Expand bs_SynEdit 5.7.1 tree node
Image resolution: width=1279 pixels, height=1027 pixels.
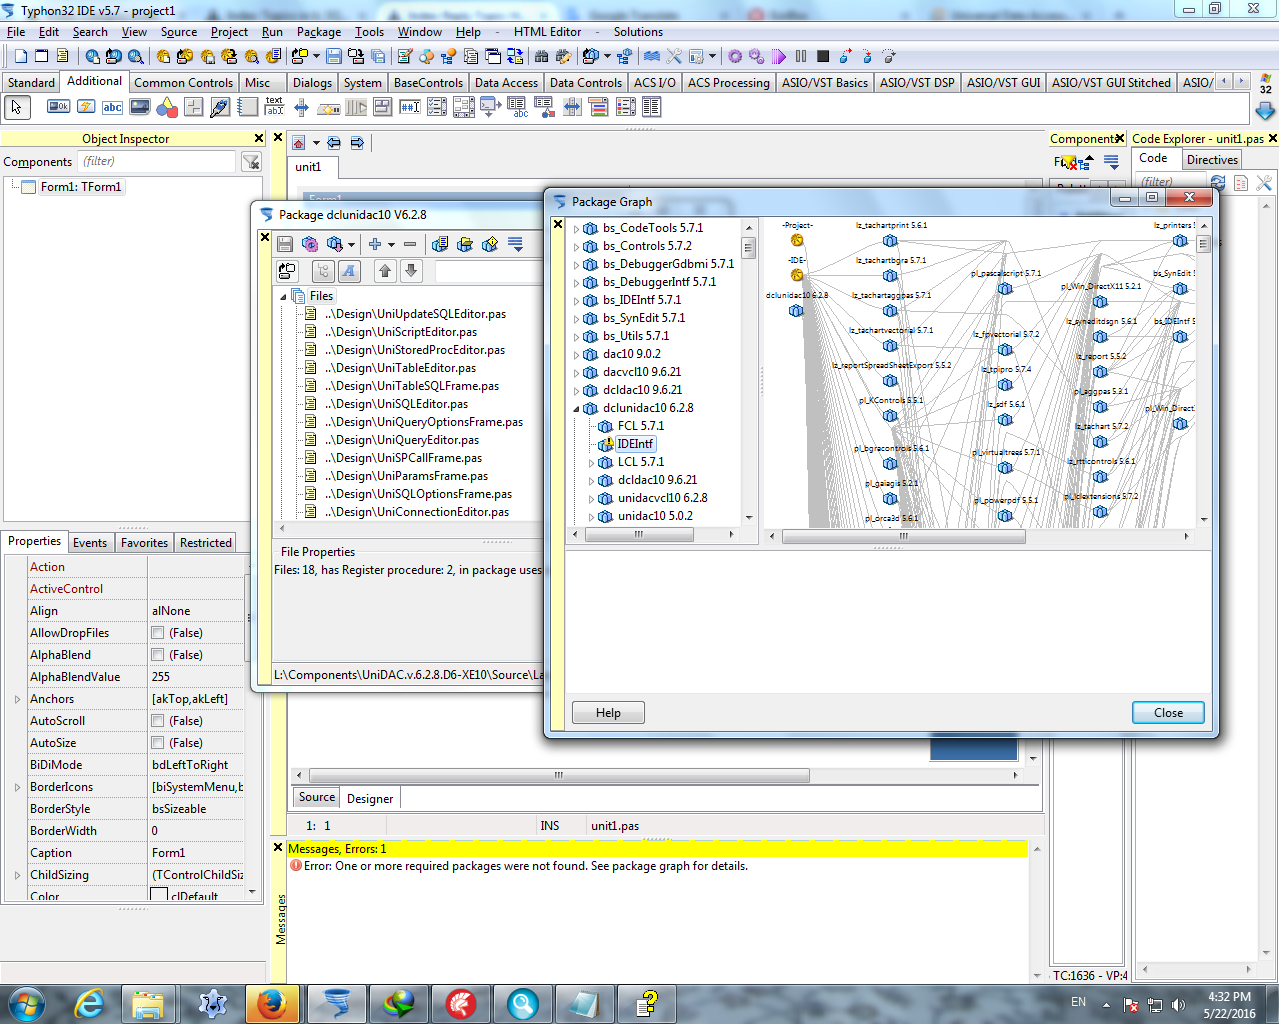point(576,319)
